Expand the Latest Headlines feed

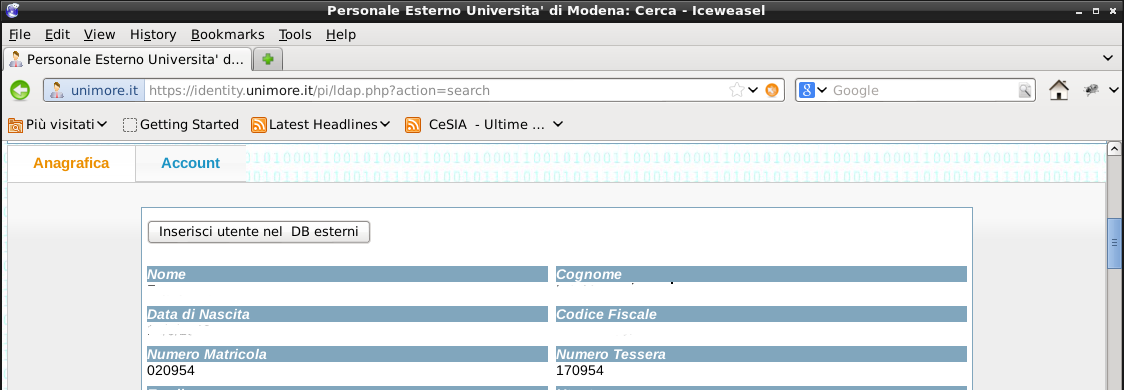click(x=320, y=125)
